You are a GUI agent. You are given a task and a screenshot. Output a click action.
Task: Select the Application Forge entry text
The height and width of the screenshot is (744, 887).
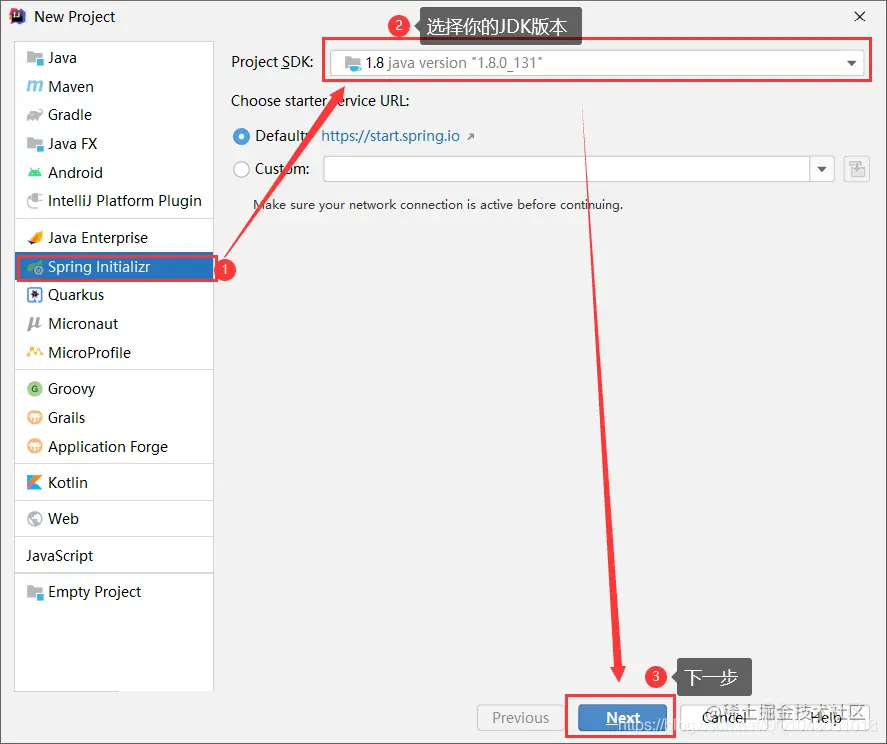click(107, 447)
